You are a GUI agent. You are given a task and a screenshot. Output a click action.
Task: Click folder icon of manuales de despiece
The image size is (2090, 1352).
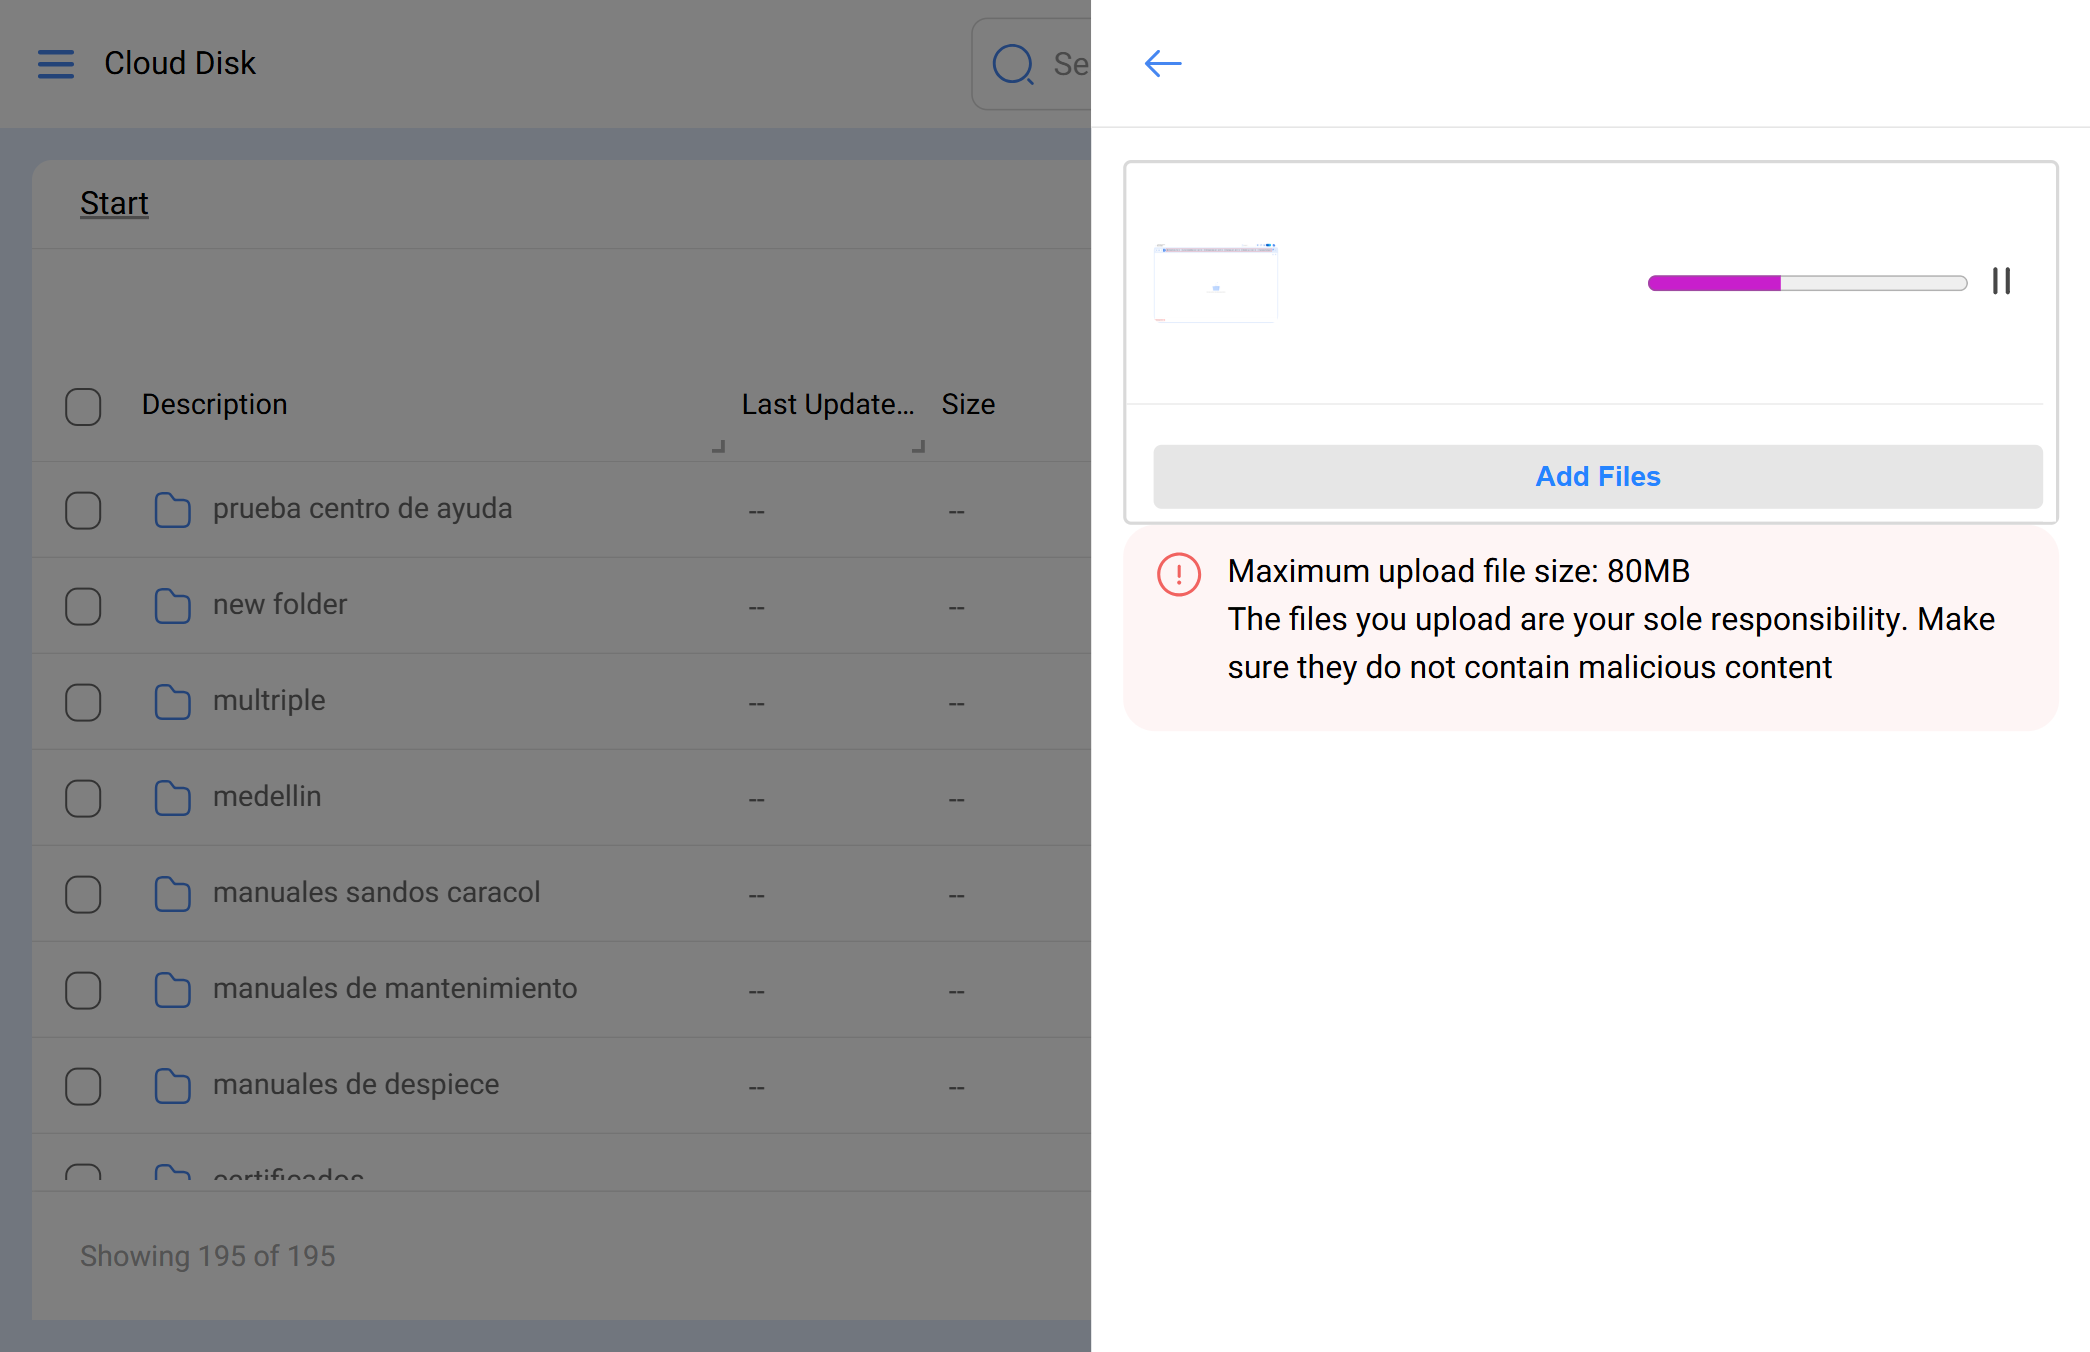(172, 1085)
